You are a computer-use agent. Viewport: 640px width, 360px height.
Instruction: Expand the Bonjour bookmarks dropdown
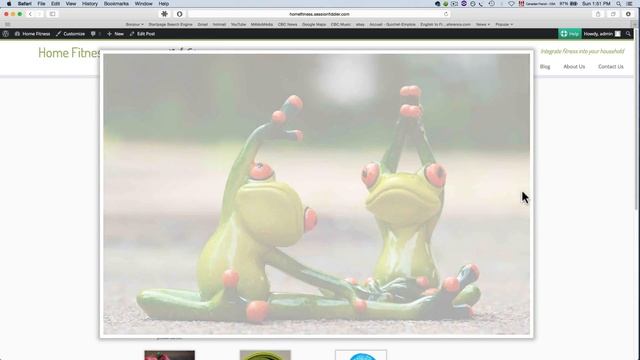click(134, 24)
